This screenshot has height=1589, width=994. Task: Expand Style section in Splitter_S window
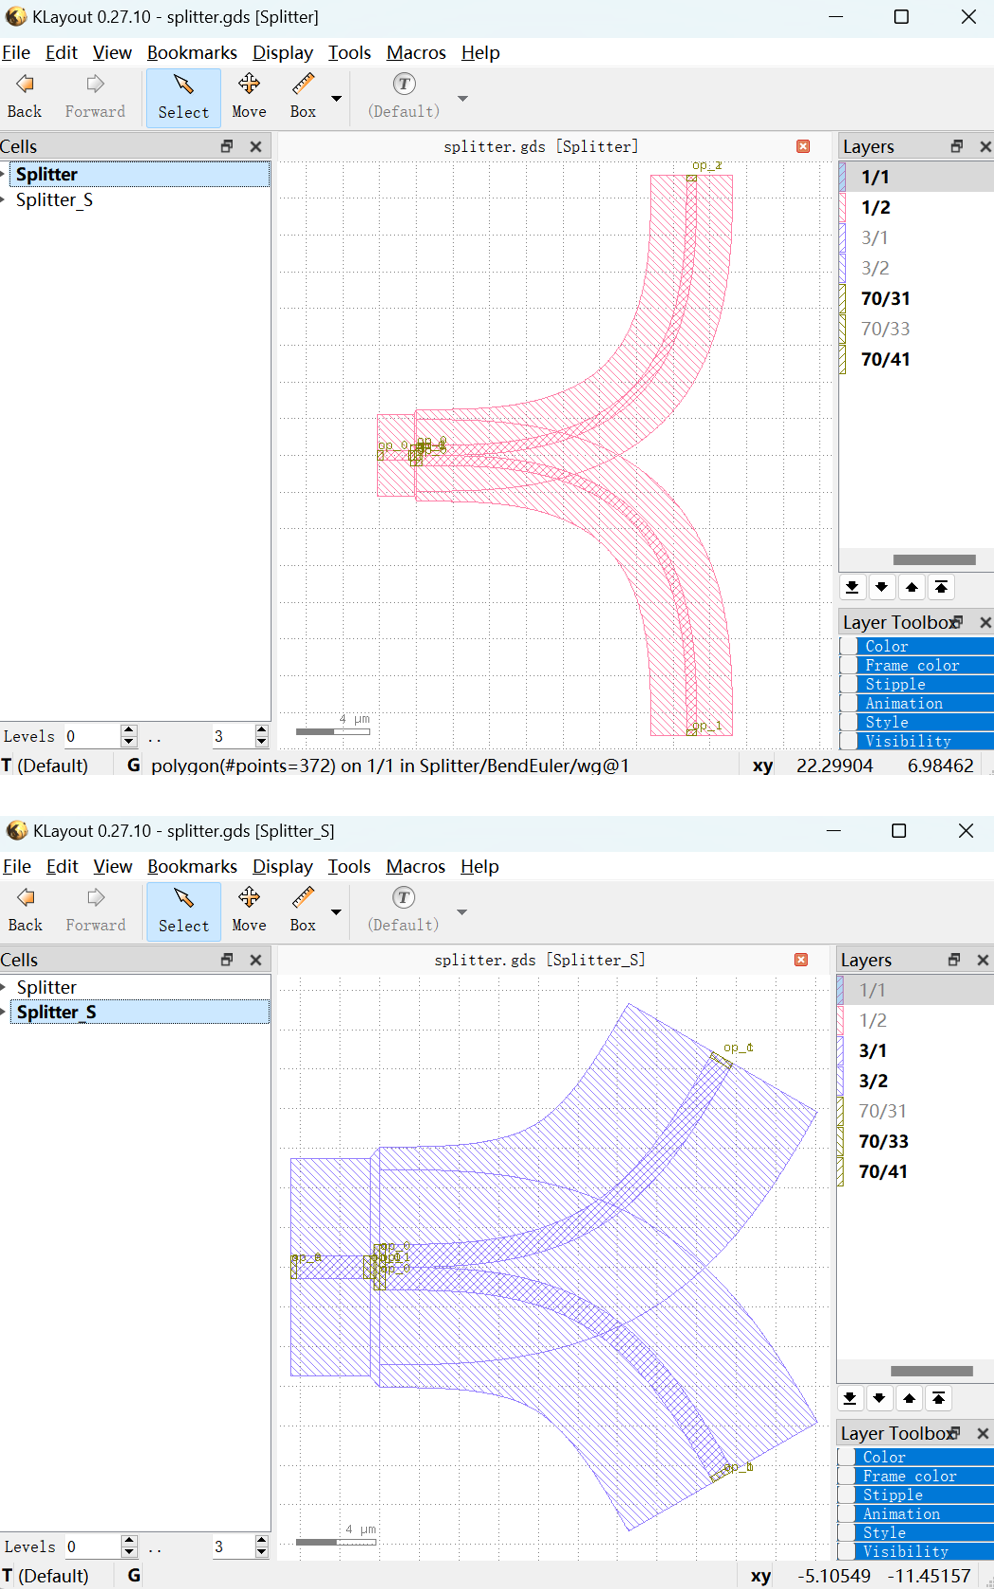click(915, 1533)
